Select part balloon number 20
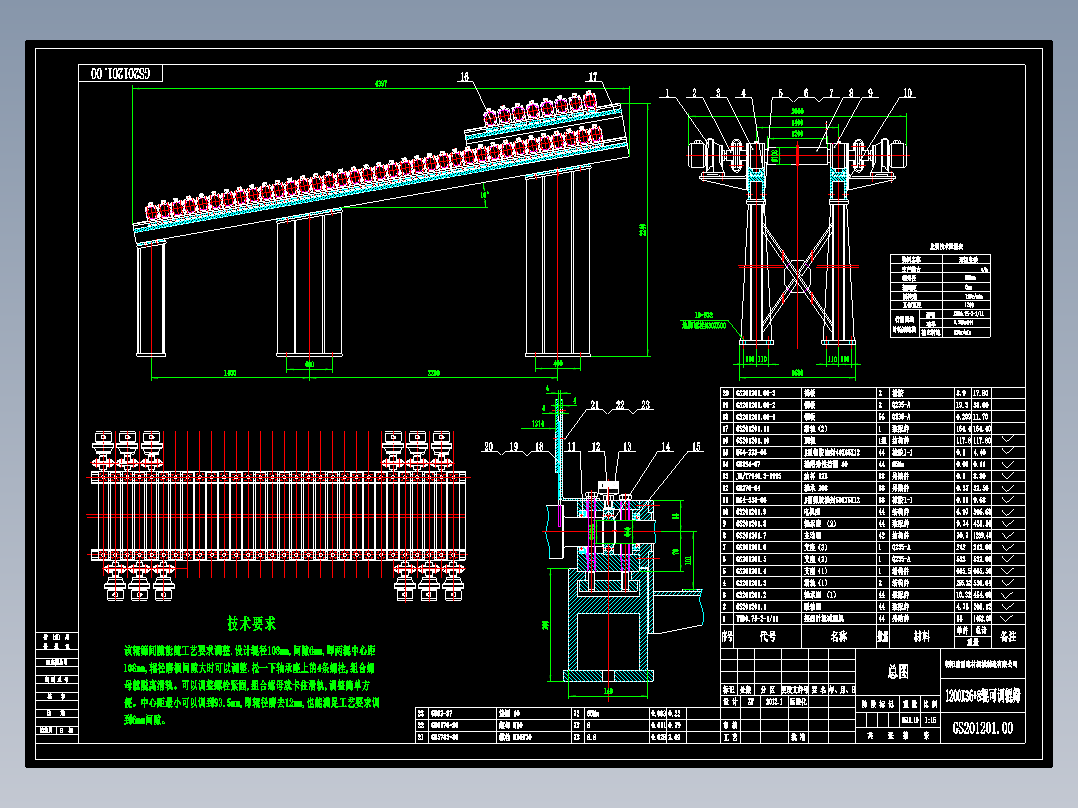The width and height of the screenshot is (1078, 808). pyautogui.click(x=488, y=446)
